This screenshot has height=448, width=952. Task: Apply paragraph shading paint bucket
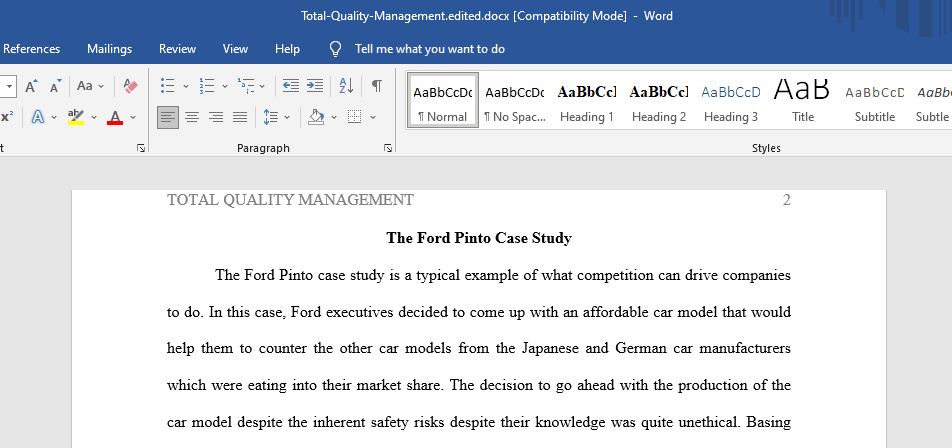(x=316, y=117)
